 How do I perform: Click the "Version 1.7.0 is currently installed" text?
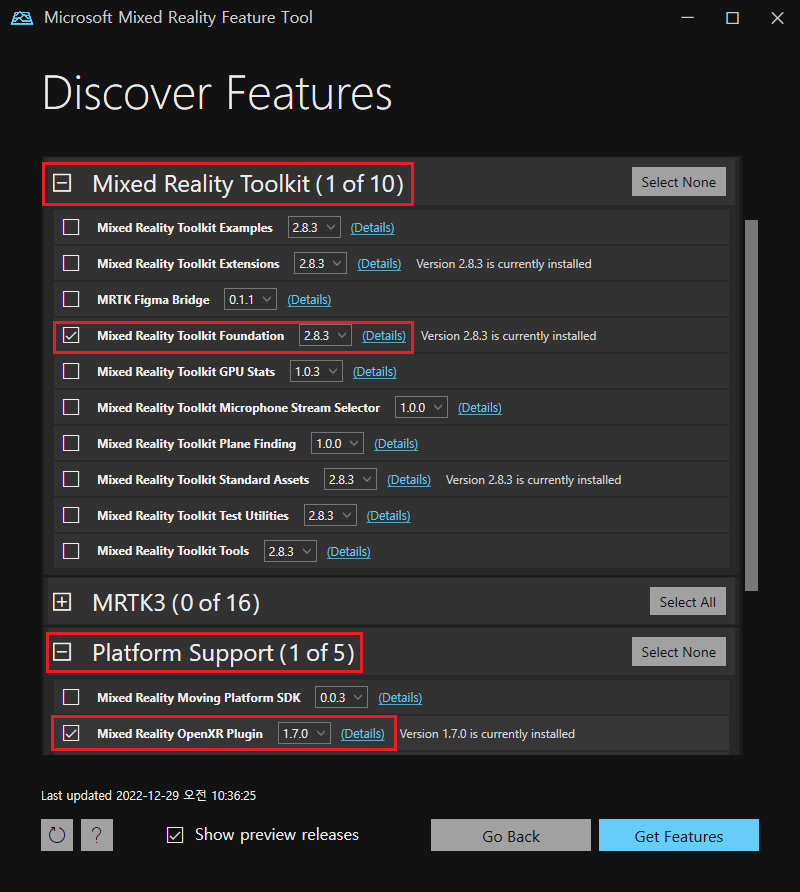pos(487,734)
